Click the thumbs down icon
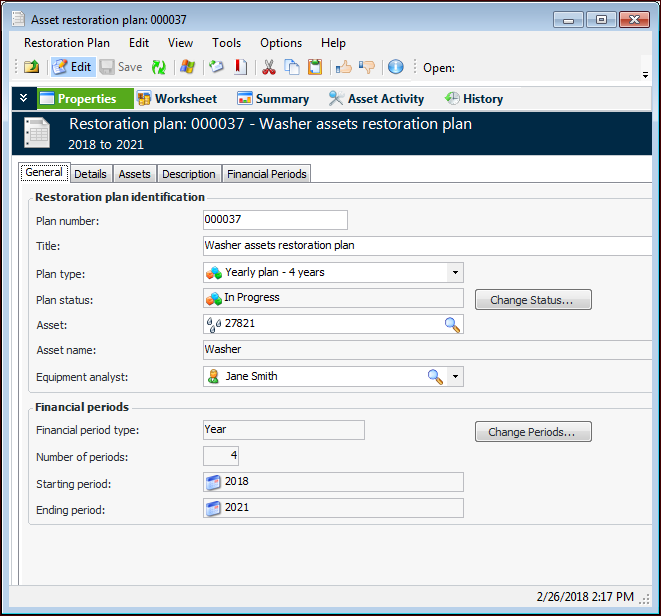661x616 pixels. click(x=367, y=67)
